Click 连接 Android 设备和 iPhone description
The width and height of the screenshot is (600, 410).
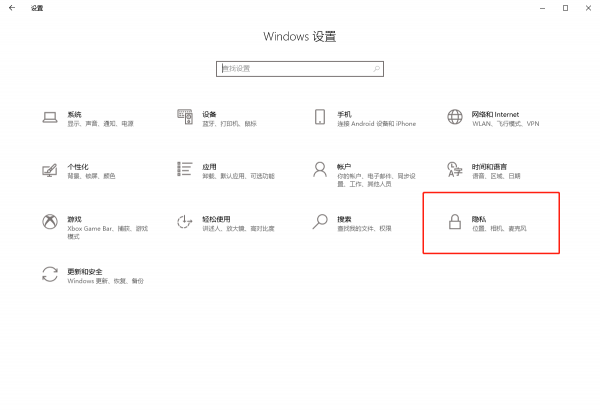point(377,124)
